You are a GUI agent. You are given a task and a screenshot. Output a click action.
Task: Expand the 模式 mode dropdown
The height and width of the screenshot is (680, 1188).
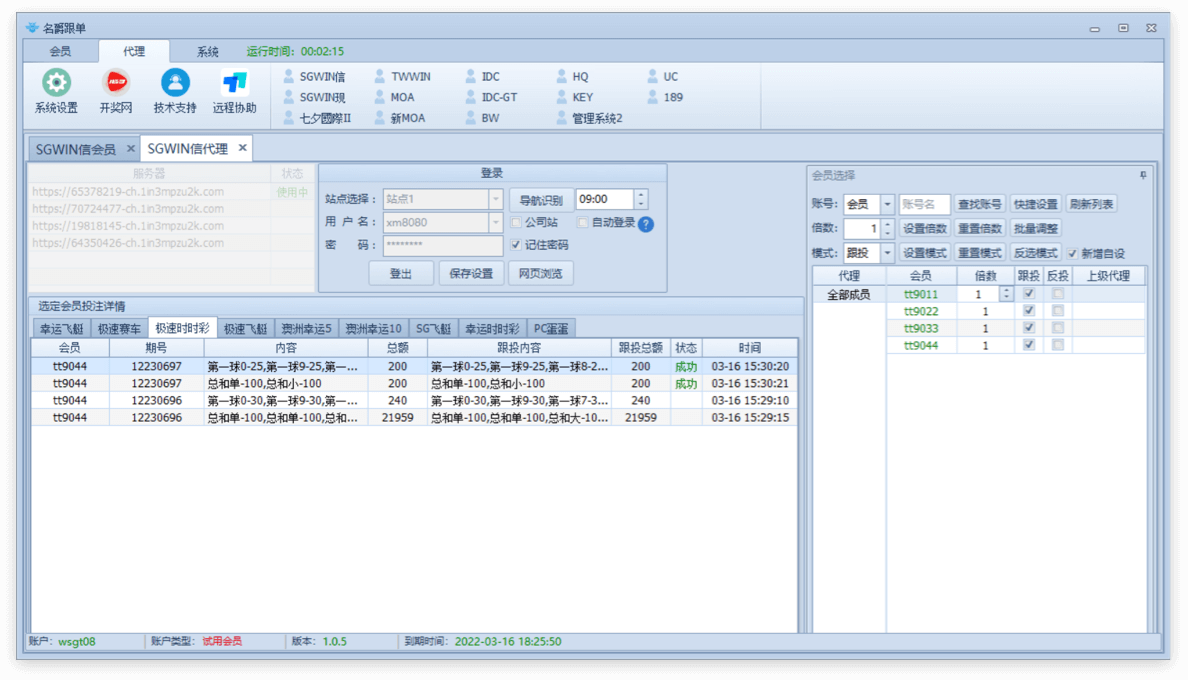[x=887, y=253]
